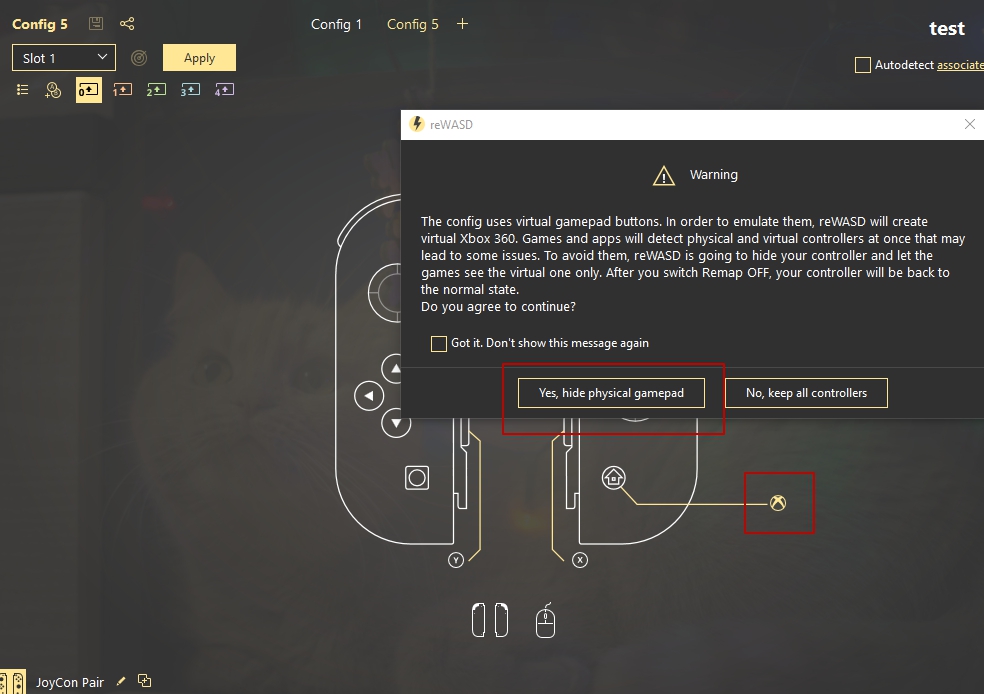This screenshot has width=984, height=694.
Task: Rename JoyCon Pair with the pencil icon
Action: tap(120, 681)
